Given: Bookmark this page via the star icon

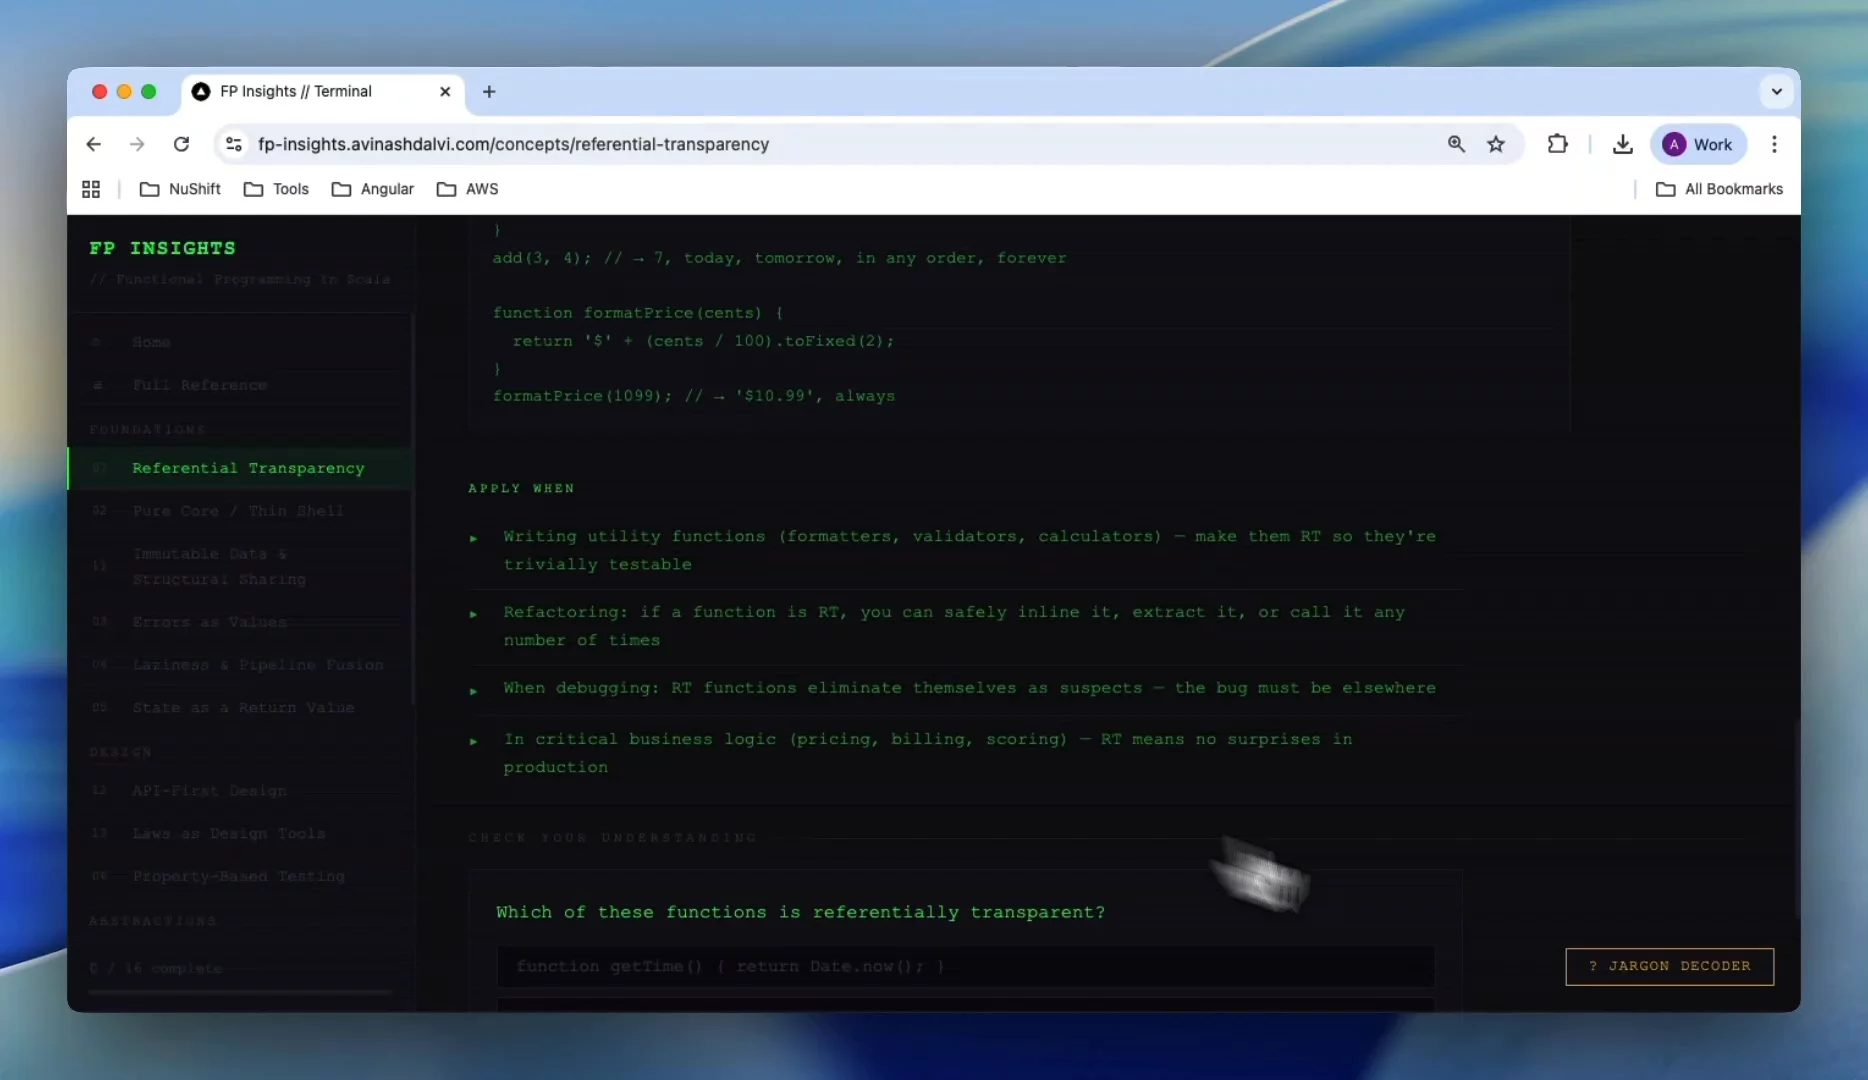Looking at the screenshot, I should 1495,144.
